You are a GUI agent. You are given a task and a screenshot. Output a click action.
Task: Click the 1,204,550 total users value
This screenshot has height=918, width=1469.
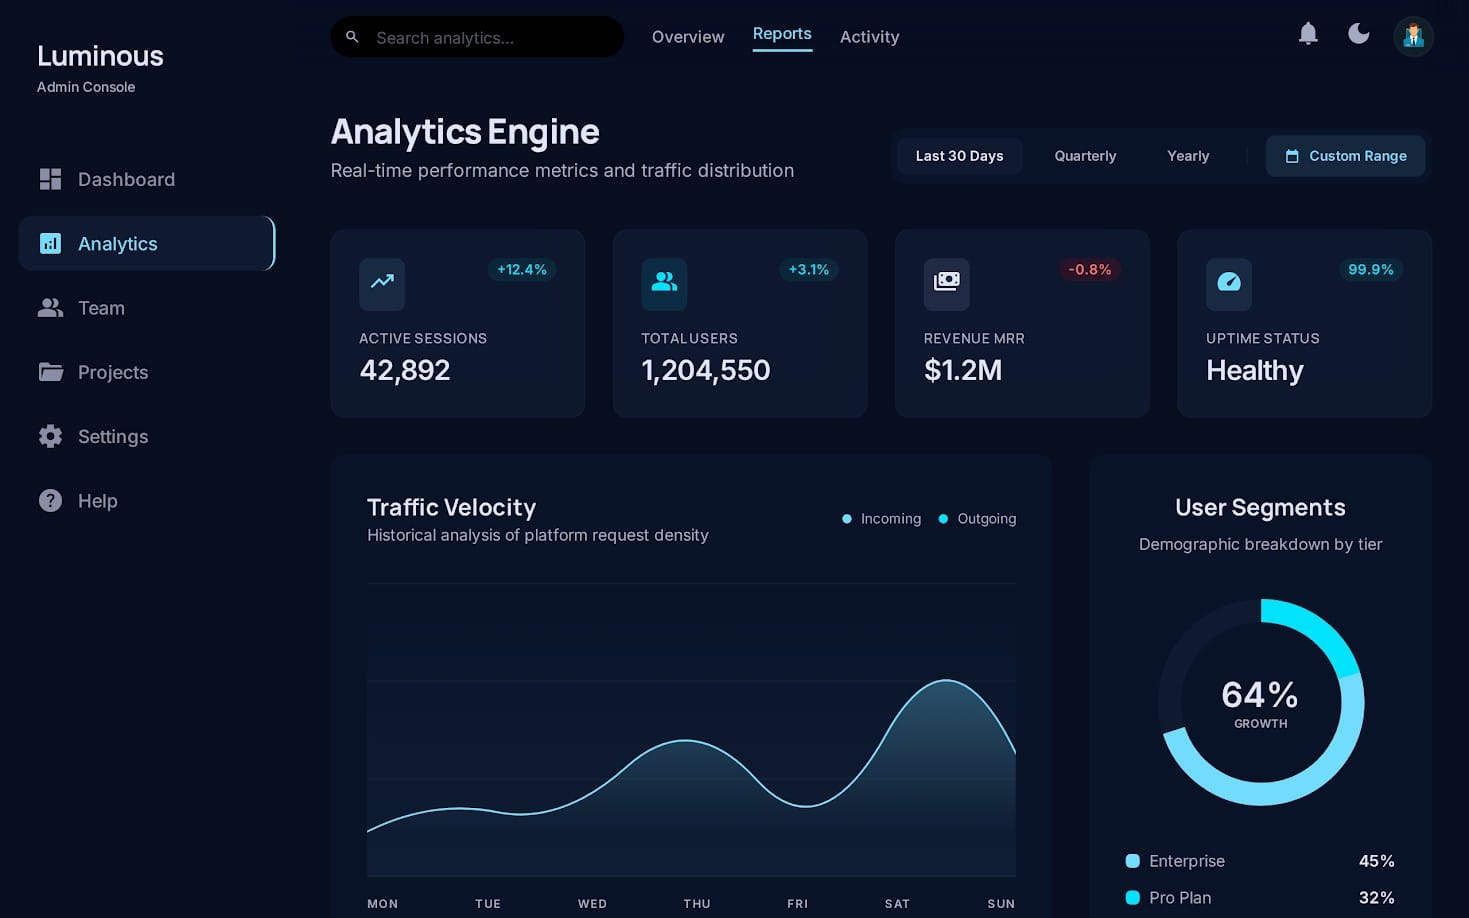(706, 371)
